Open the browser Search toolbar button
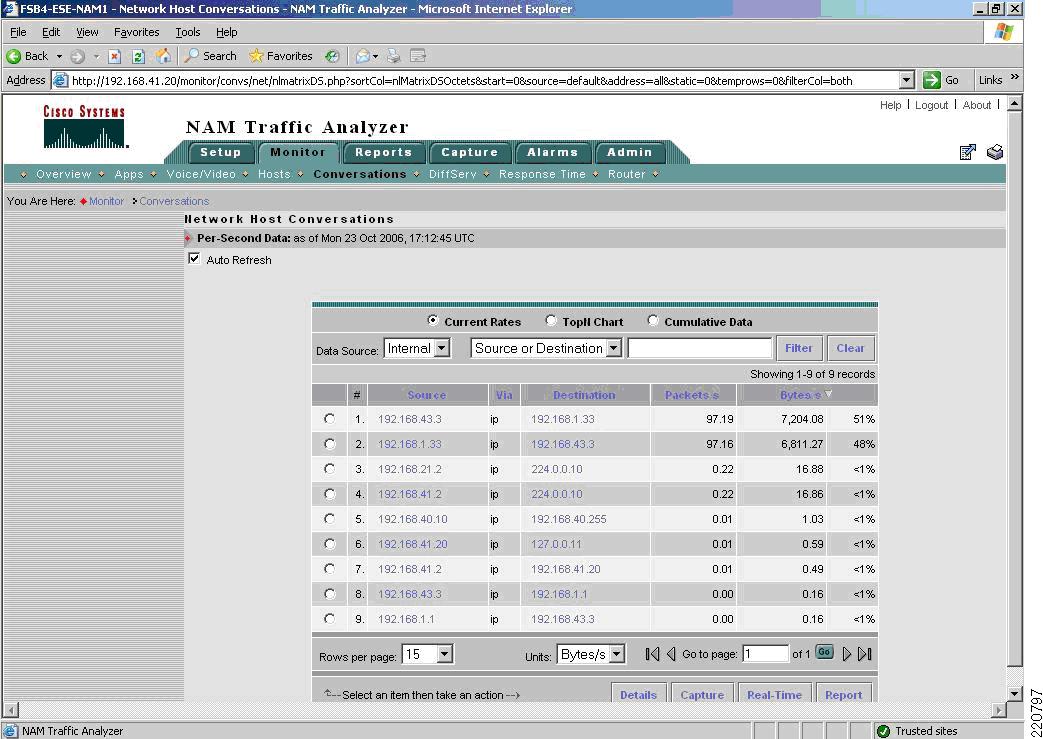The height and width of the screenshot is (739, 1043). click(210, 56)
